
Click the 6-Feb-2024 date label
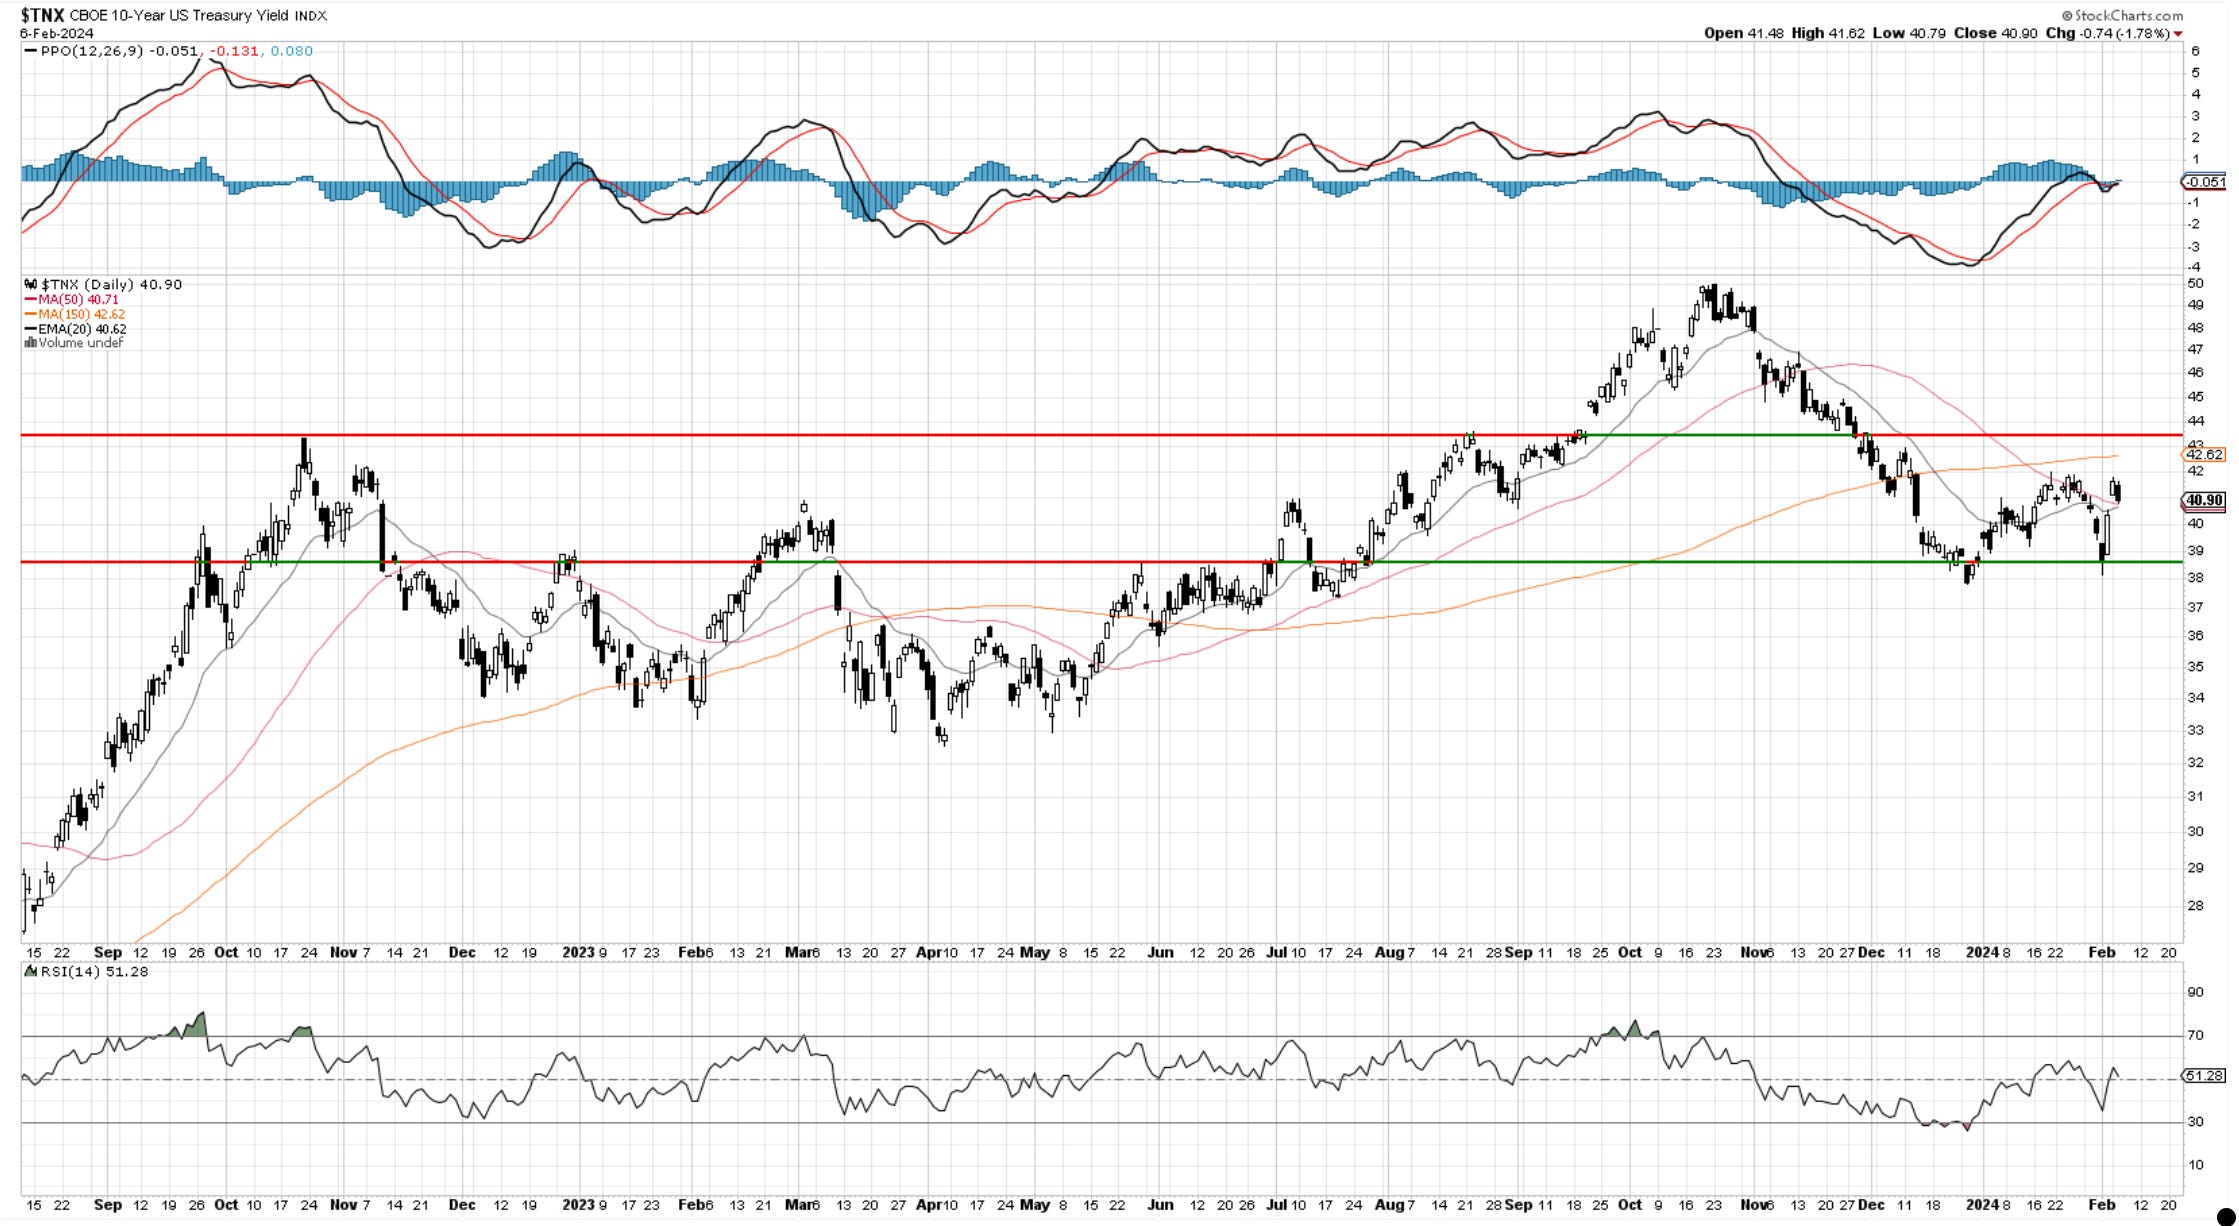click(x=57, y=33)
